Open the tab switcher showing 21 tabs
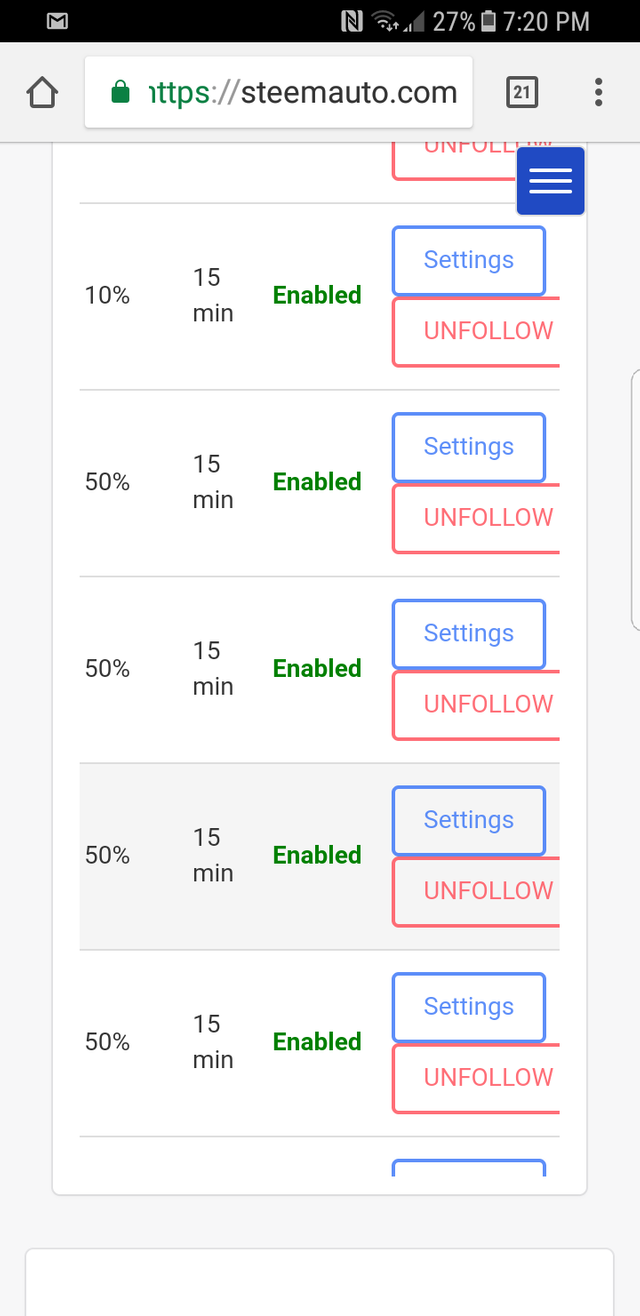Viewport: 640px width, 1316px height. coord(521,93)
